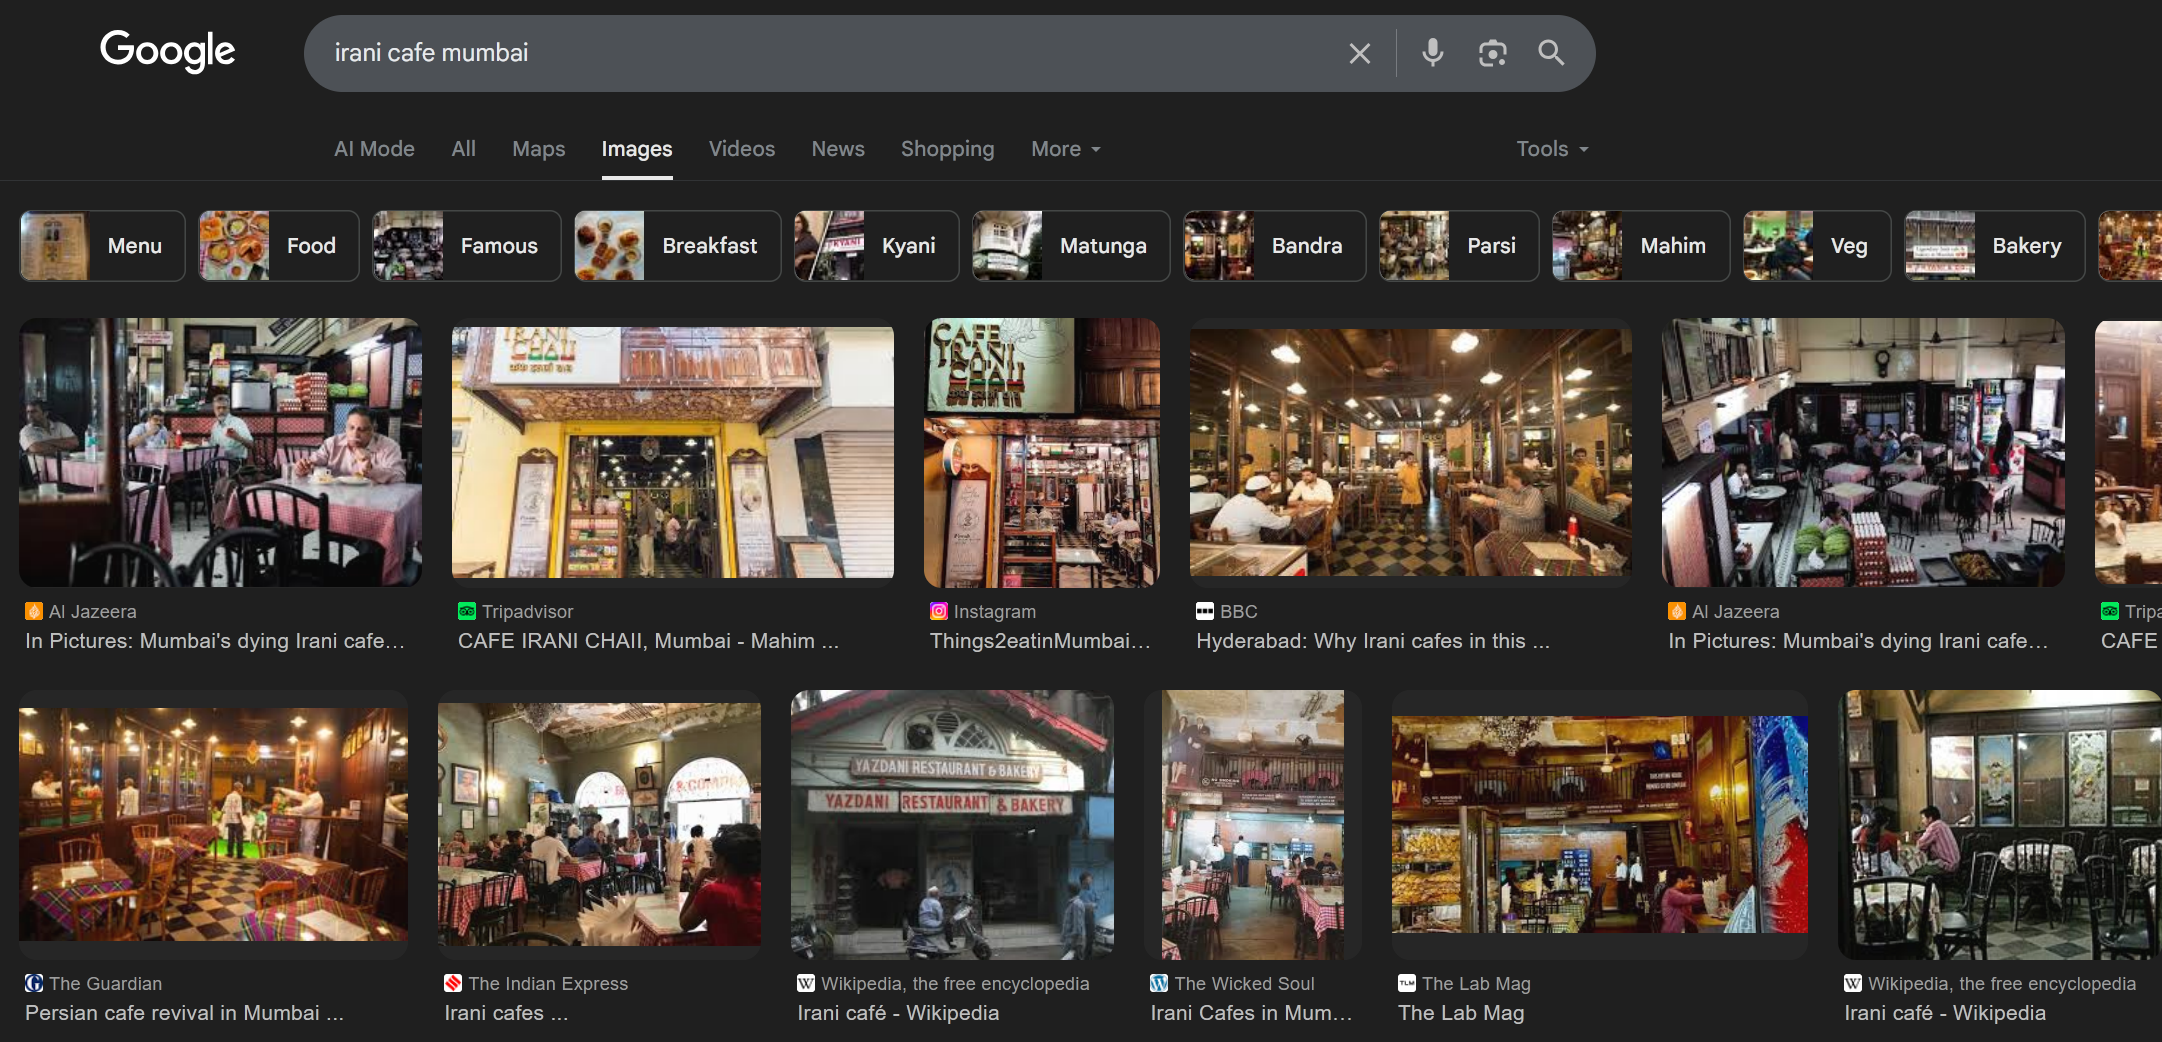Click the Breakfast chip thumbnail image
The width and height of the screenshot is (2162, 1042).
click(x=610, y=246)
